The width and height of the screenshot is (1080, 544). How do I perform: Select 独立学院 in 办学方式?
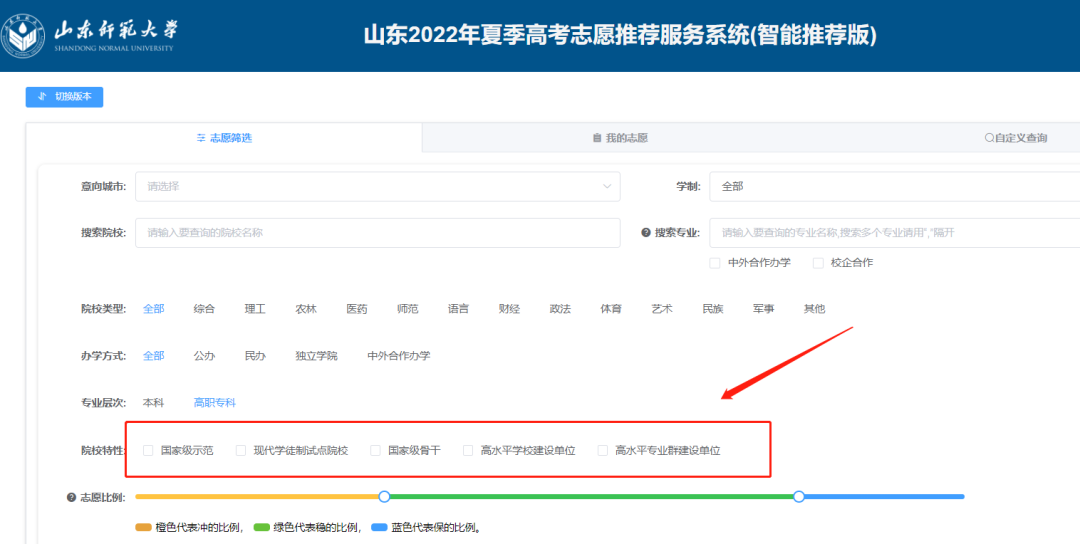(316, 356)
